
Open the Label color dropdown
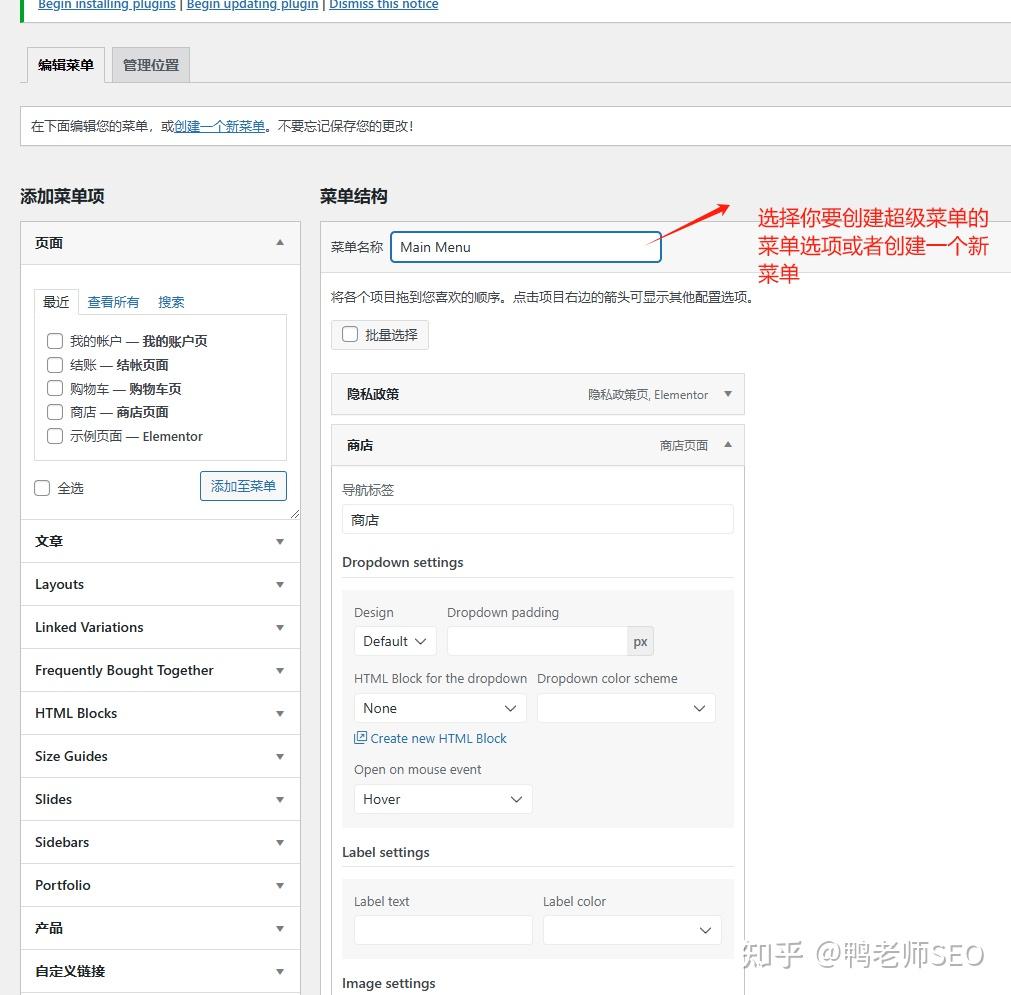[632, 930]
